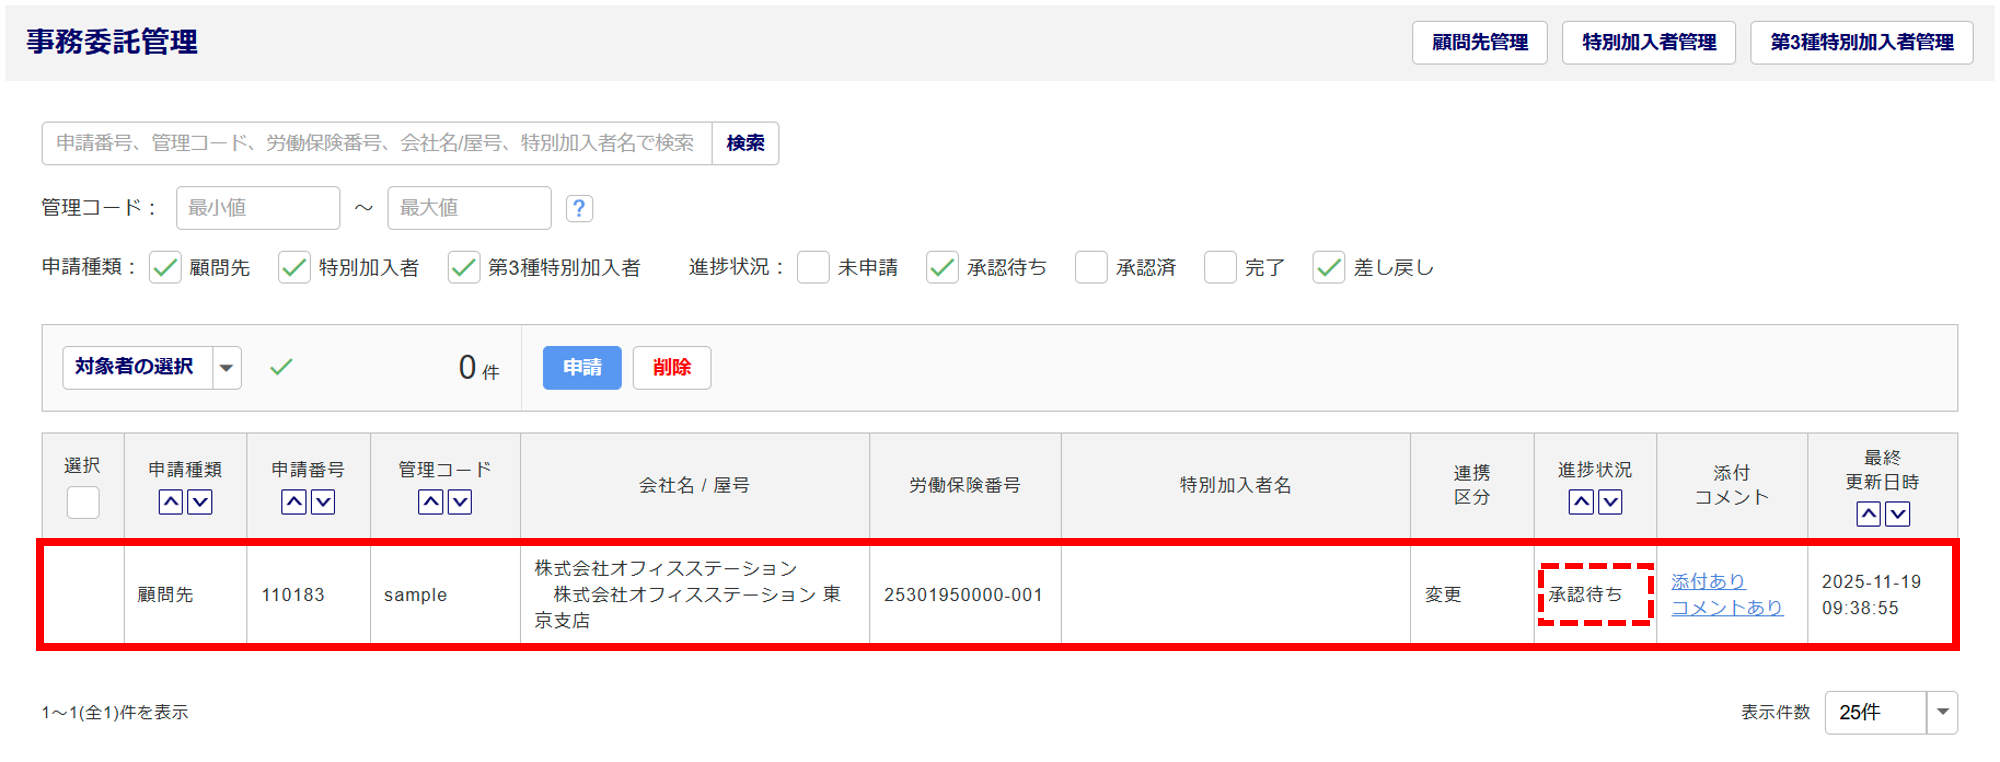Sort 申請番号 column ascending

[x=294, y=502]
